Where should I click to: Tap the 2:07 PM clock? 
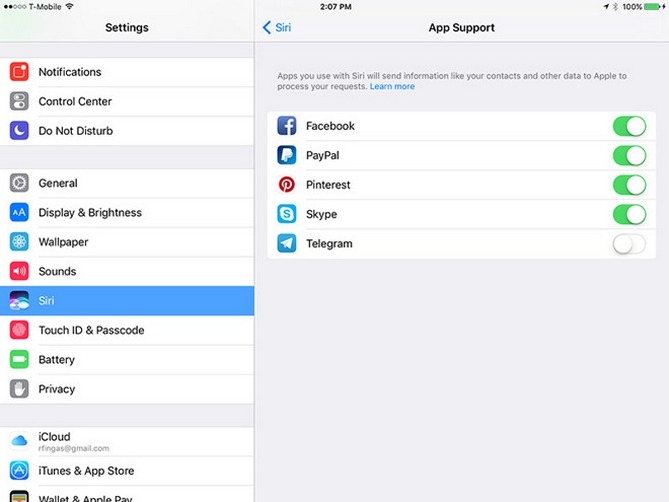[336, 6]
